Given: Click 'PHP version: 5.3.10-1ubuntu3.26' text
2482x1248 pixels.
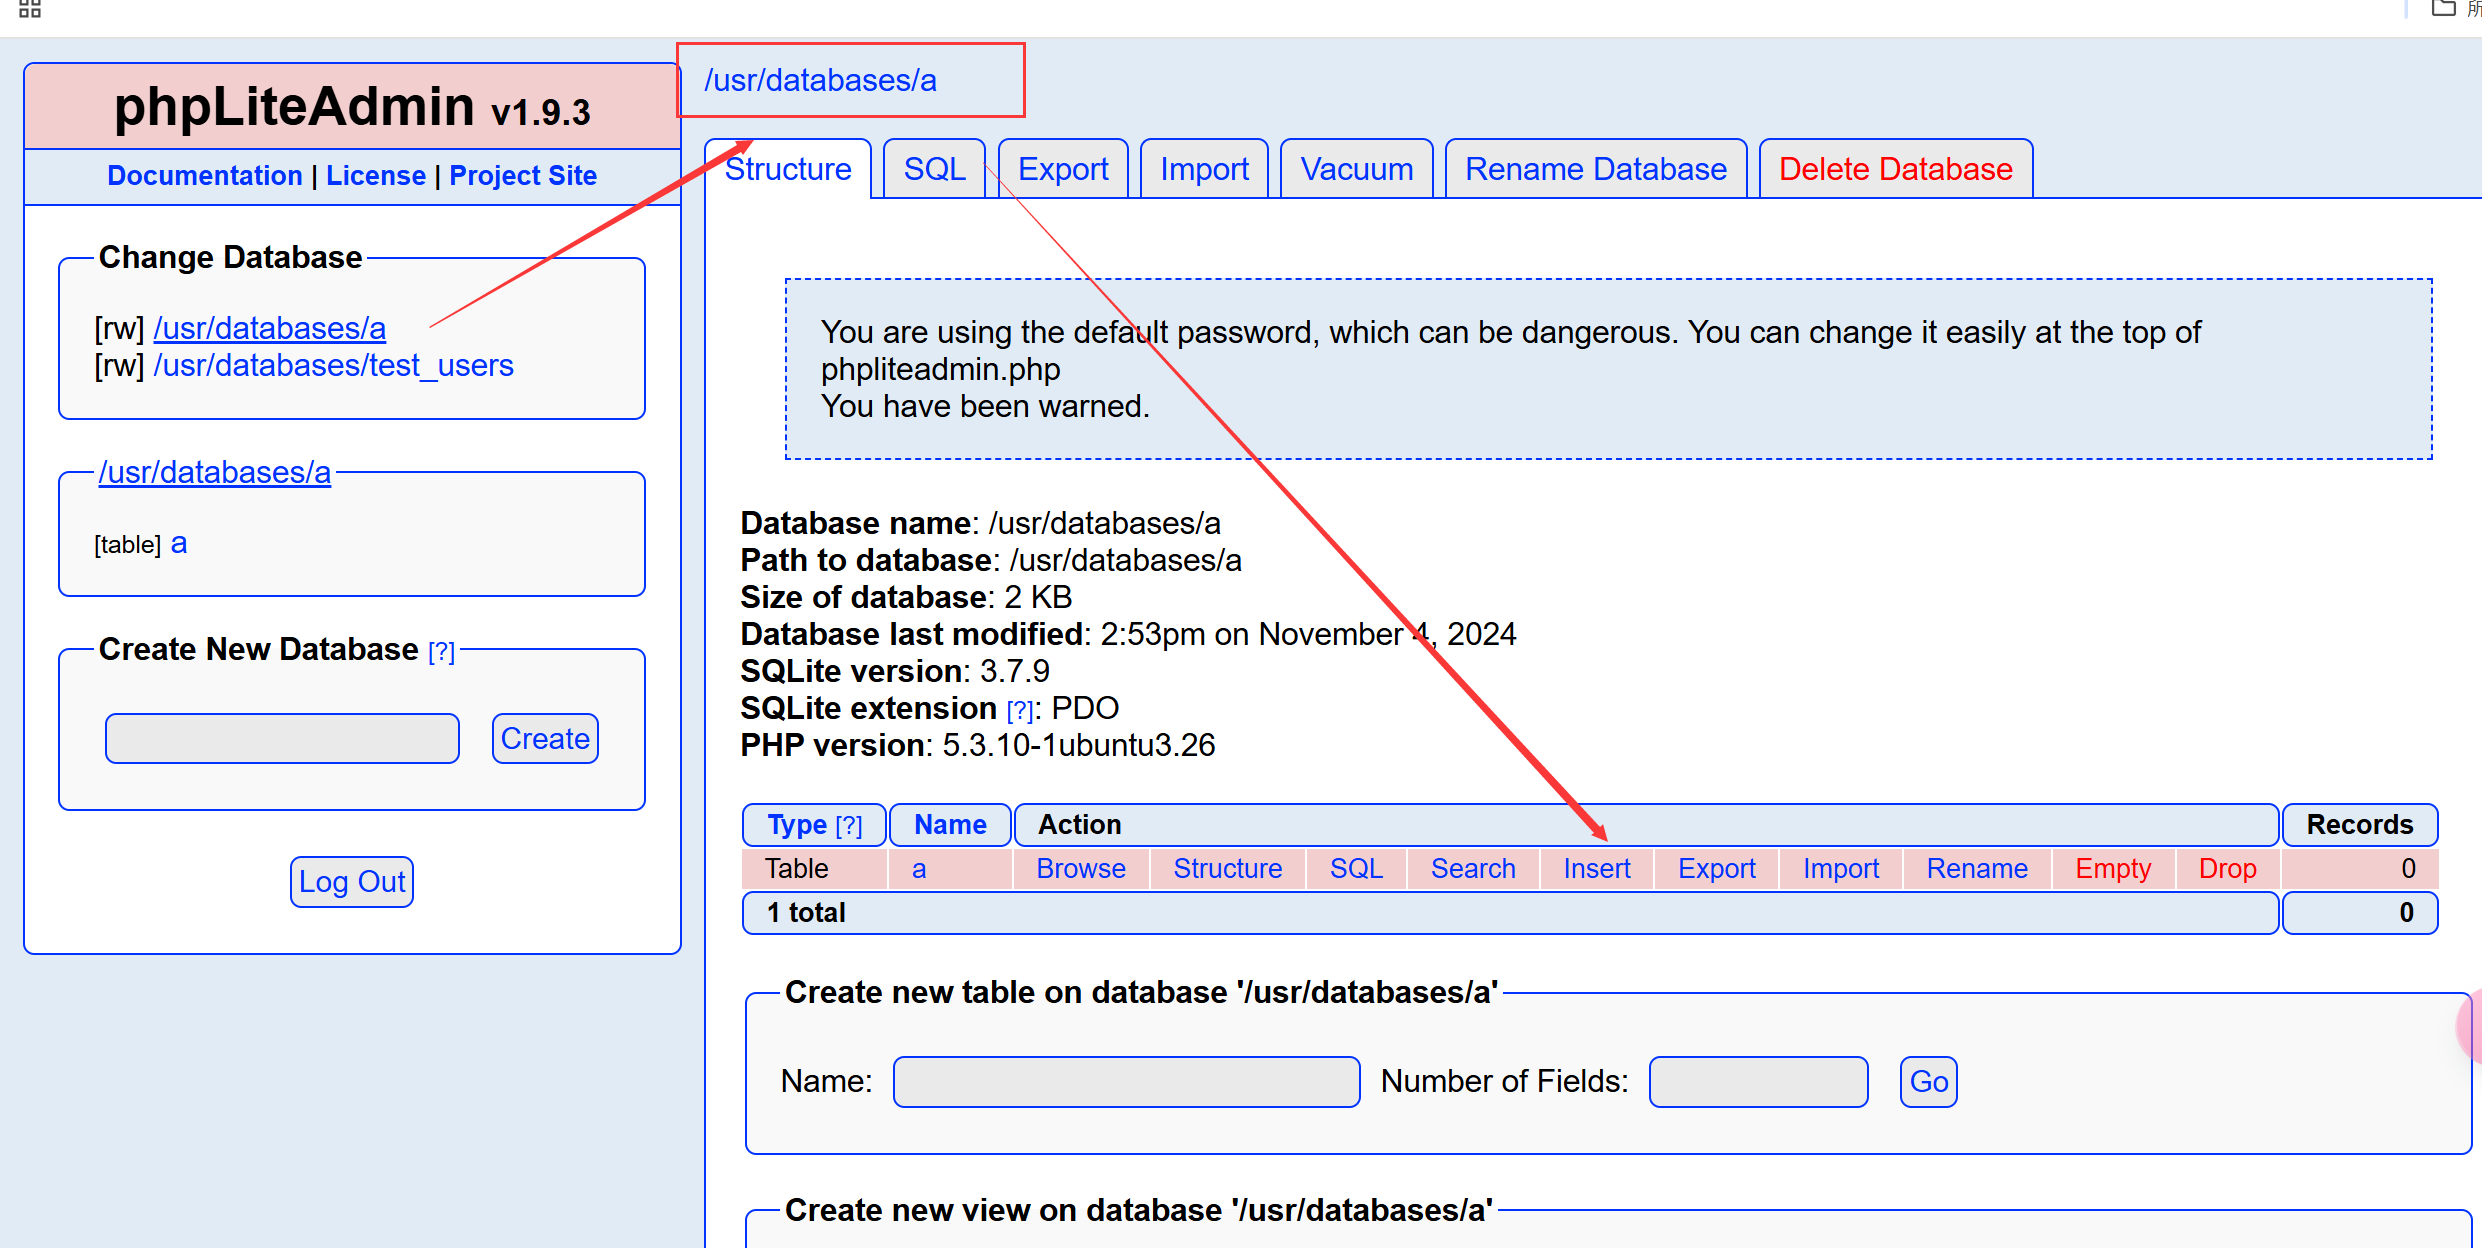Looking at the screenshot, I should [978, 745].
